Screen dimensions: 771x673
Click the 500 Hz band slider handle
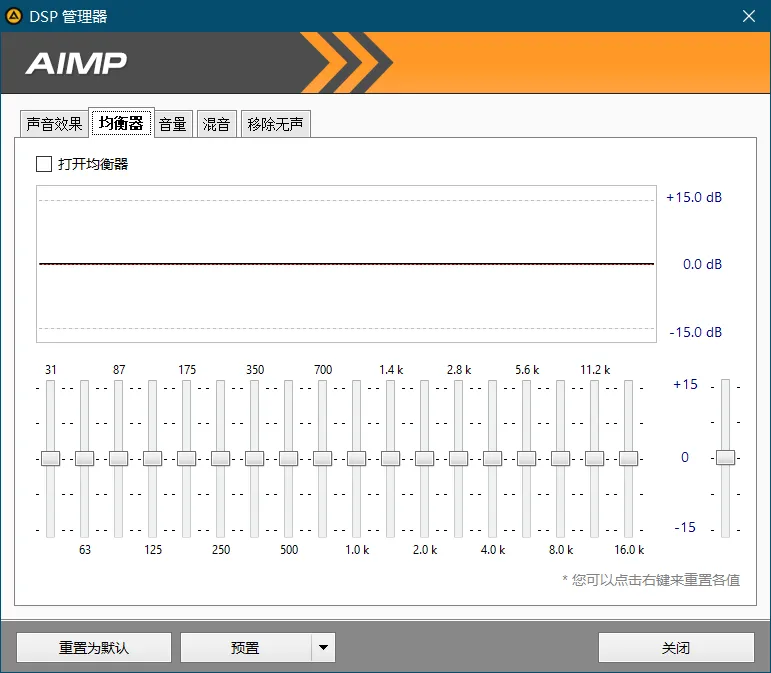289,458
